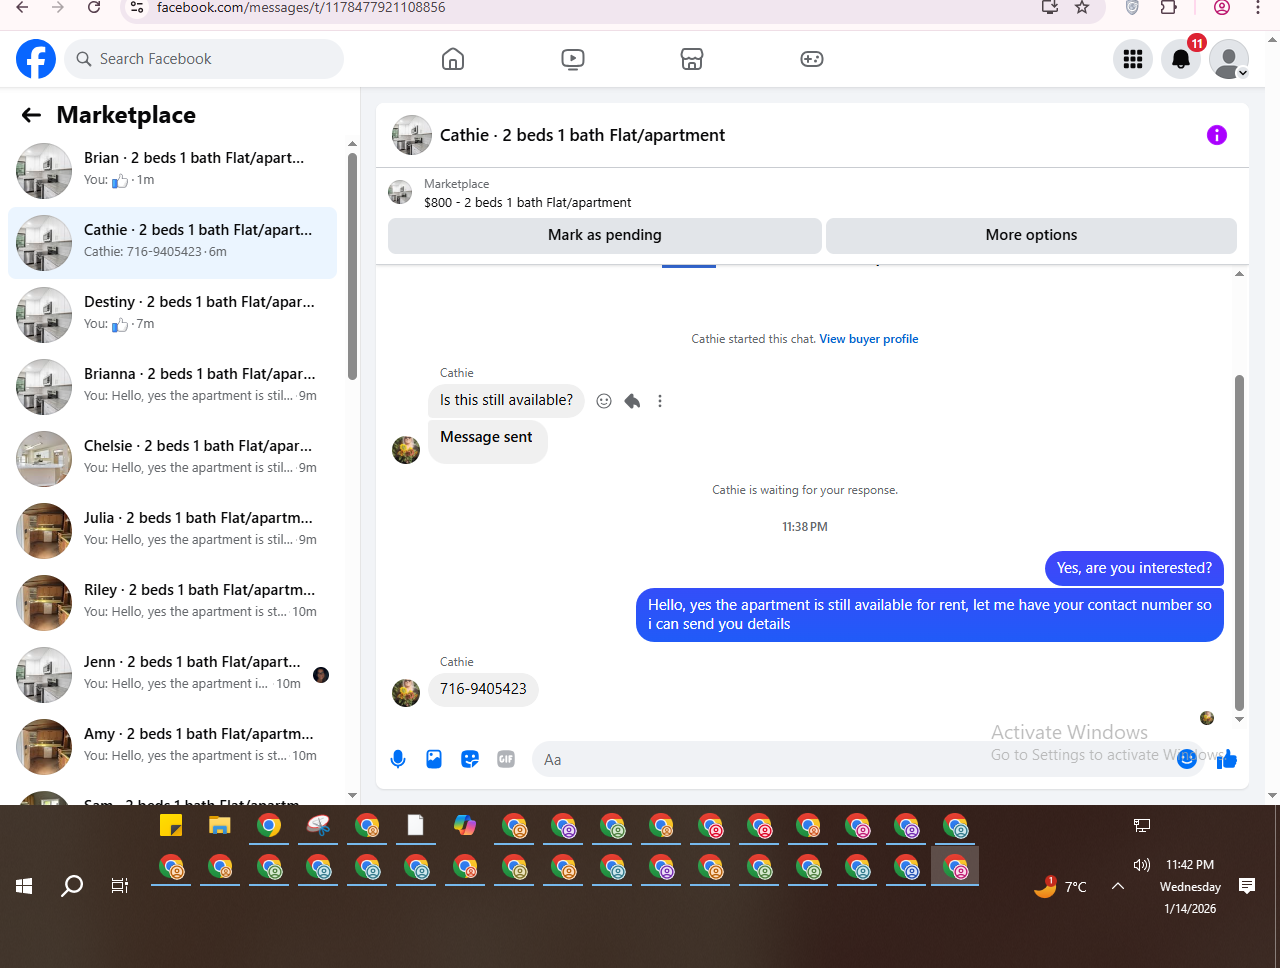Open Amy's conversation in the list

pos(172,747)
